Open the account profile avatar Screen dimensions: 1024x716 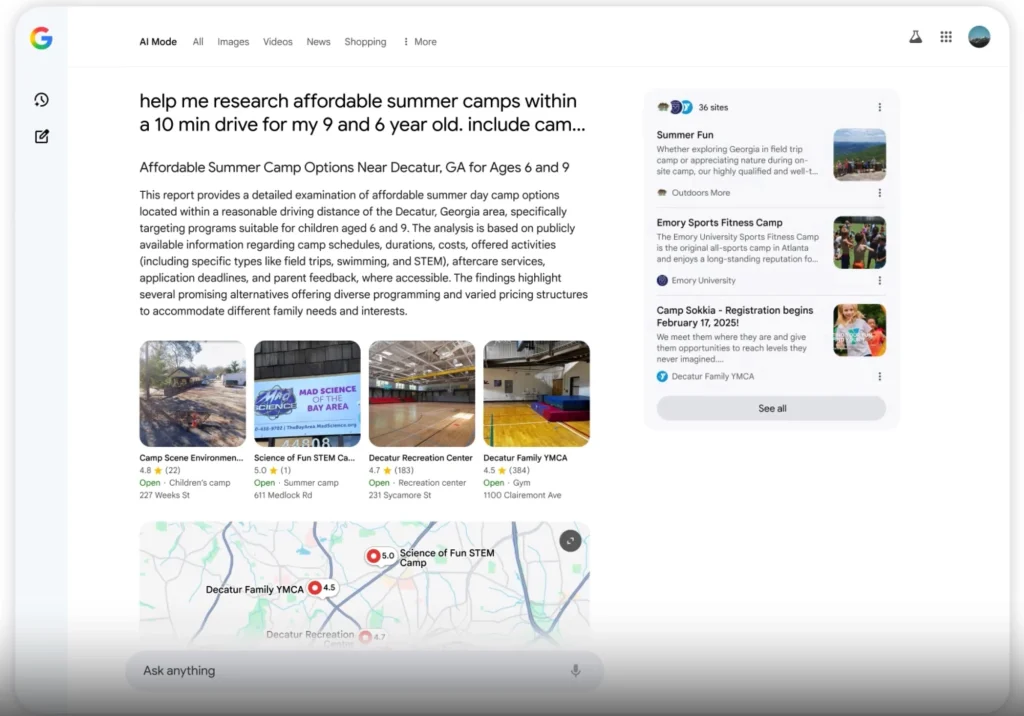979,37
